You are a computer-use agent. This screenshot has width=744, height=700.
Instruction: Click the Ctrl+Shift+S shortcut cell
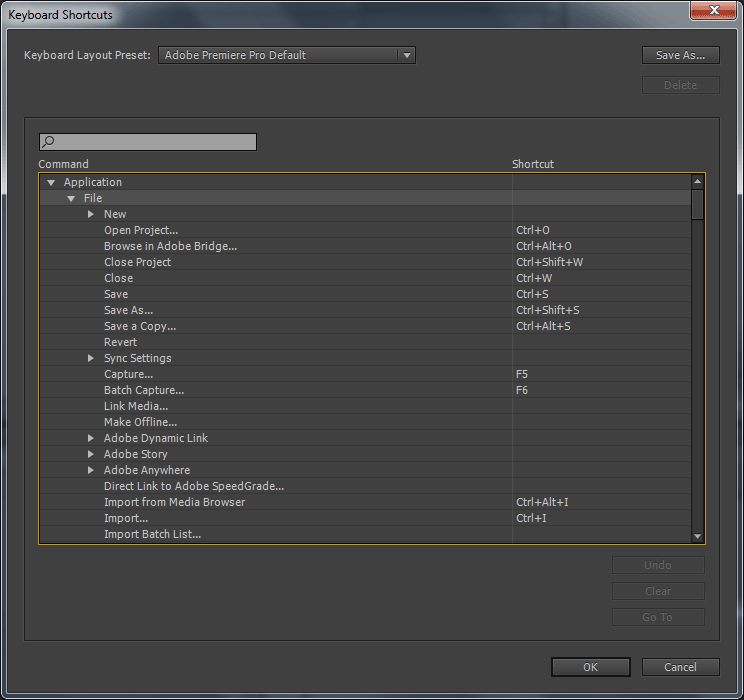tap(602, 310)
